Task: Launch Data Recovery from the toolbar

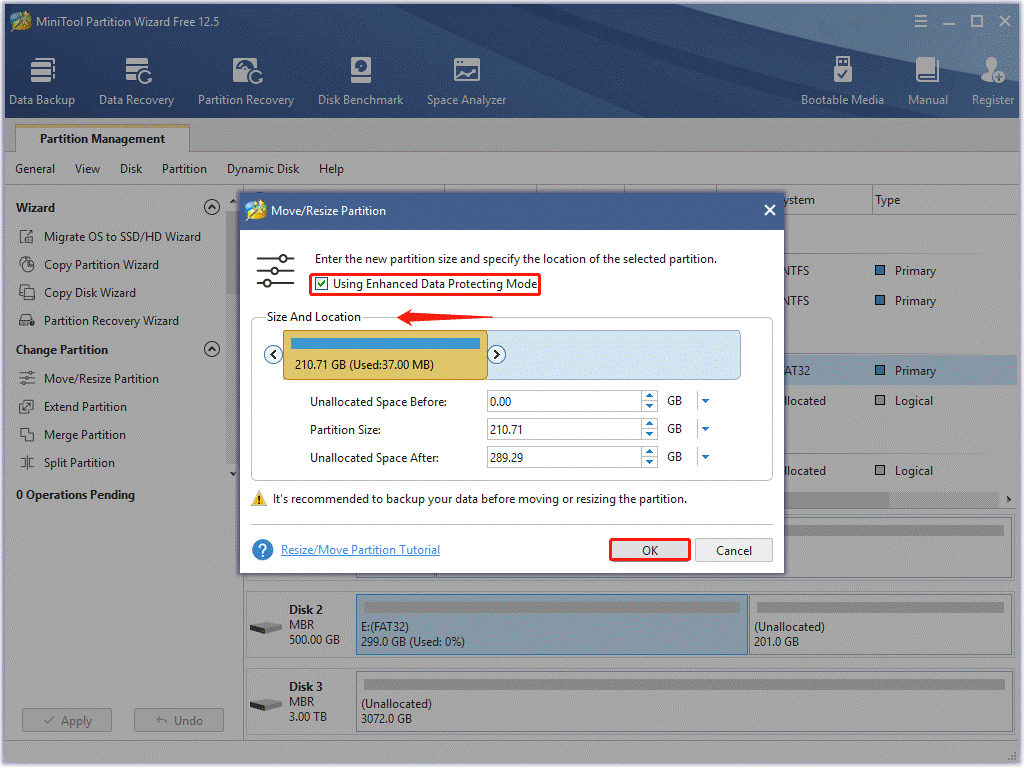Action: [136, 81]
